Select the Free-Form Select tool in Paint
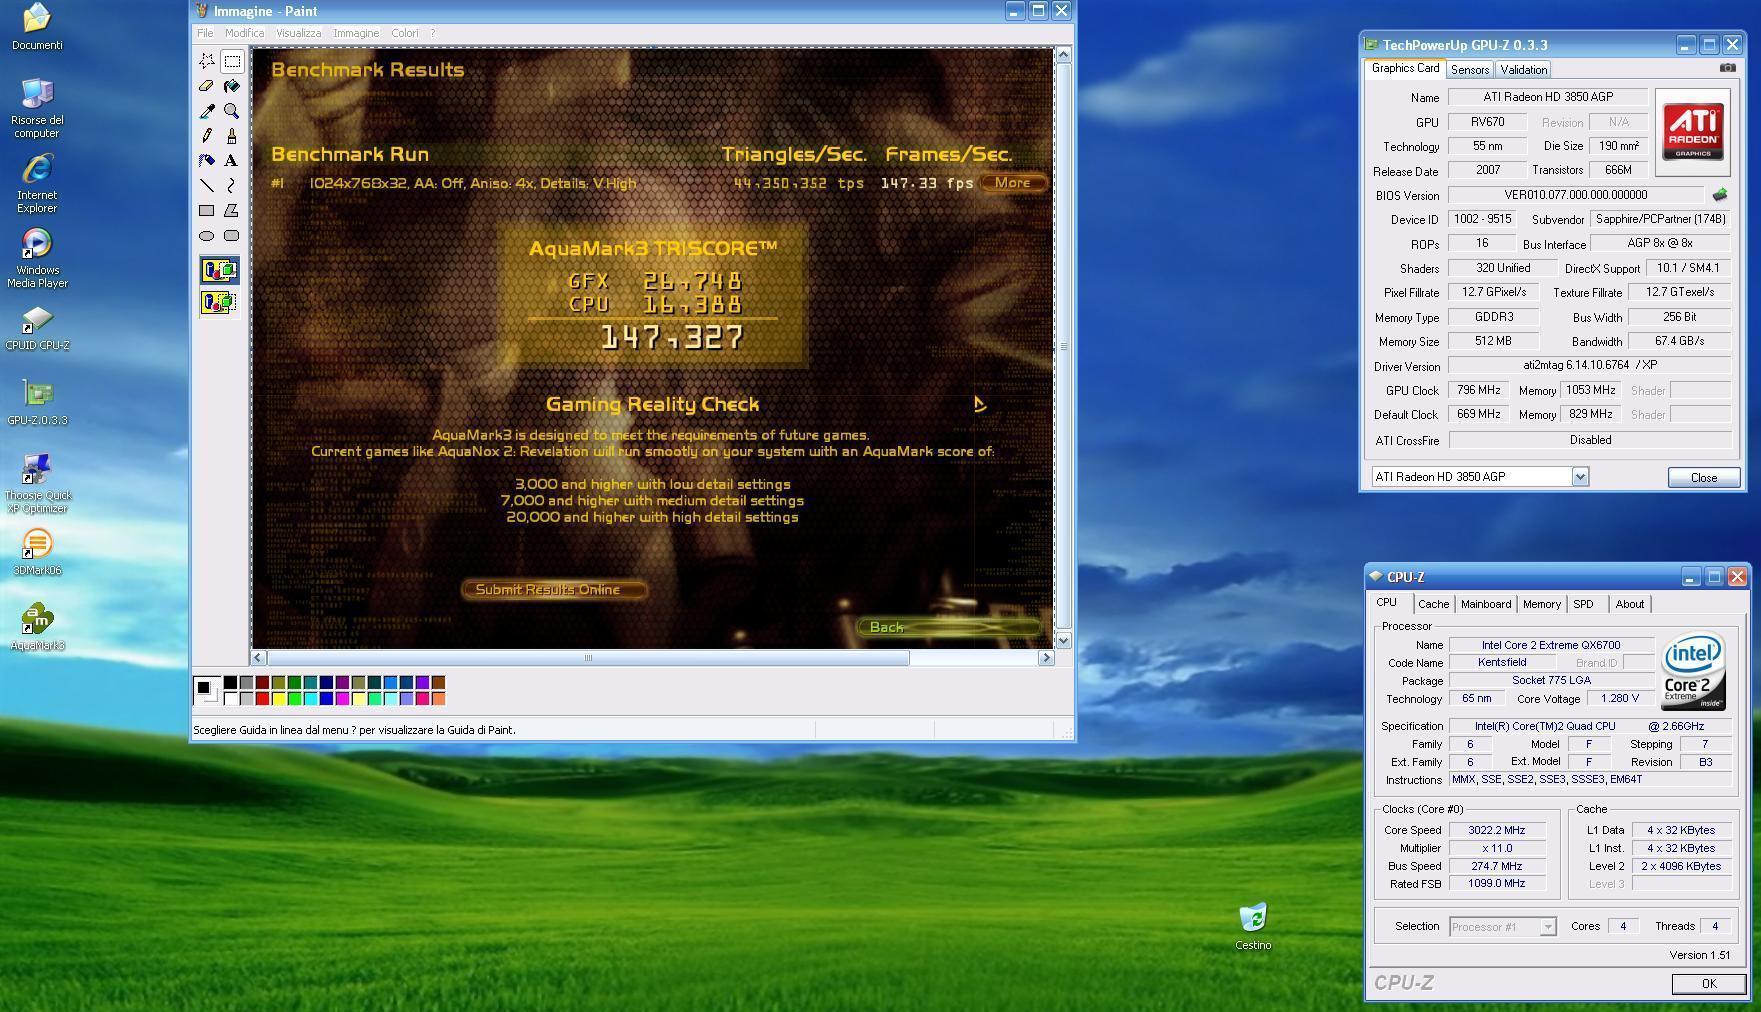1761x1012 pixels. coord(207,61)
